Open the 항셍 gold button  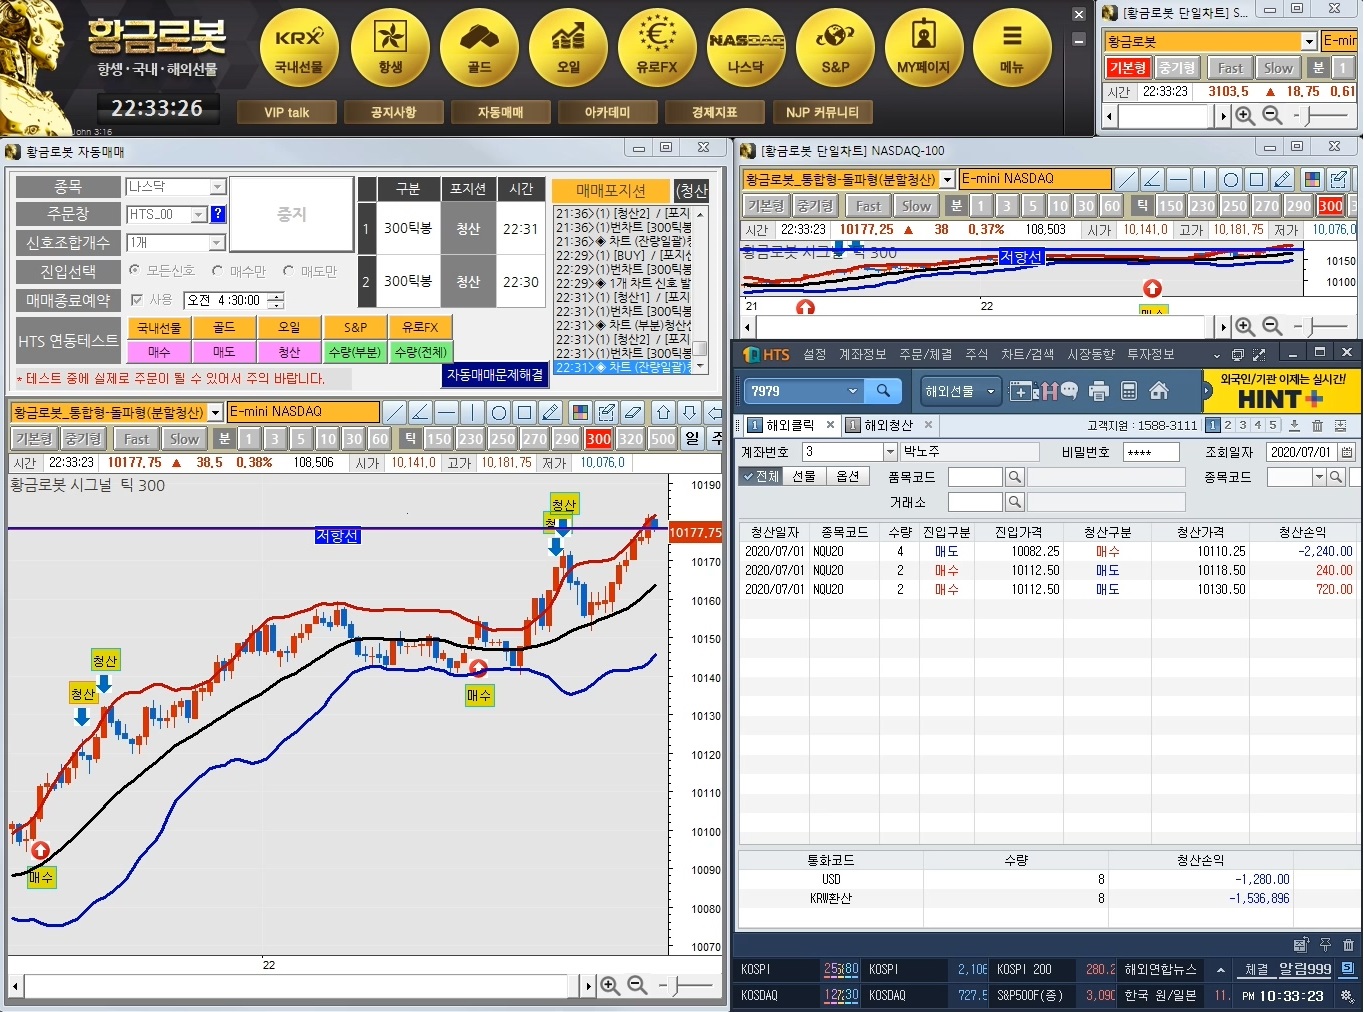coord(390,48)
